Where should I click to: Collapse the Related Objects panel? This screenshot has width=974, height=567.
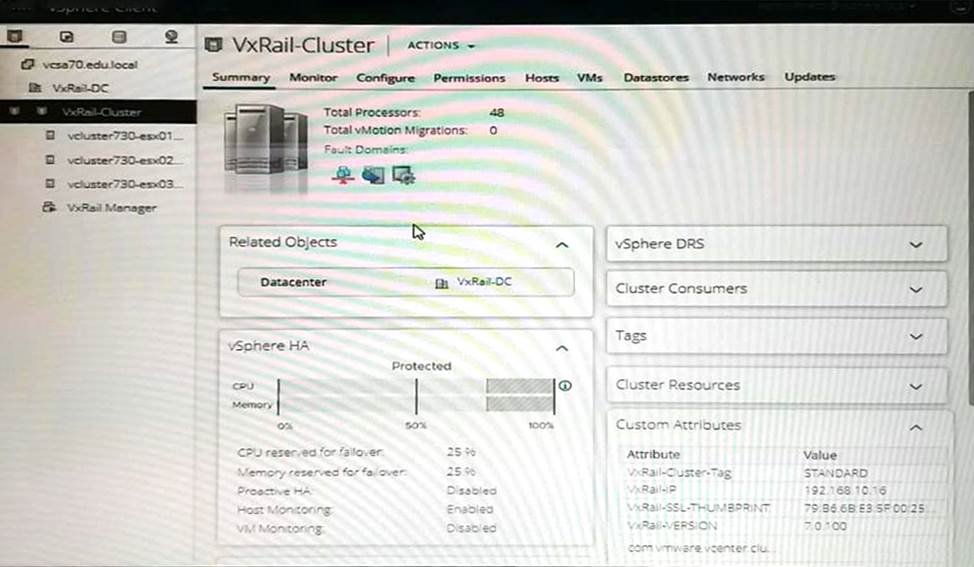pos(562,244)
